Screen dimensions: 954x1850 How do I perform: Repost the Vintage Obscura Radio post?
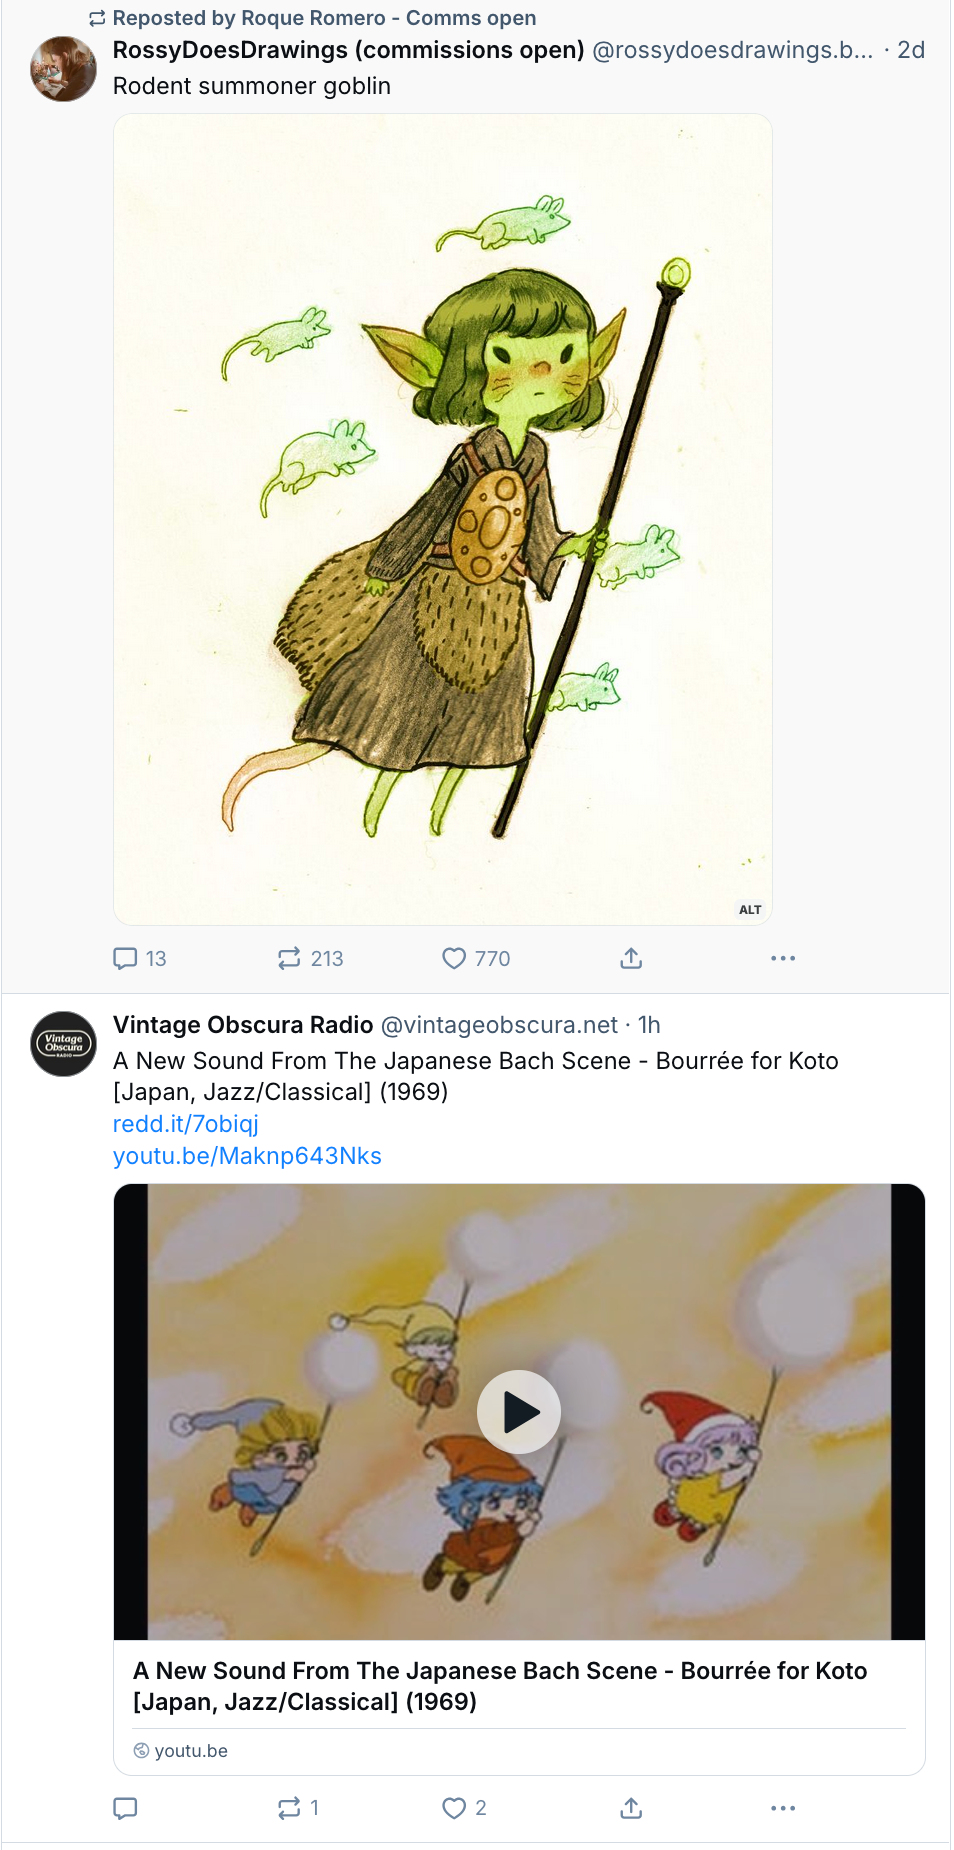(289, 1808)
